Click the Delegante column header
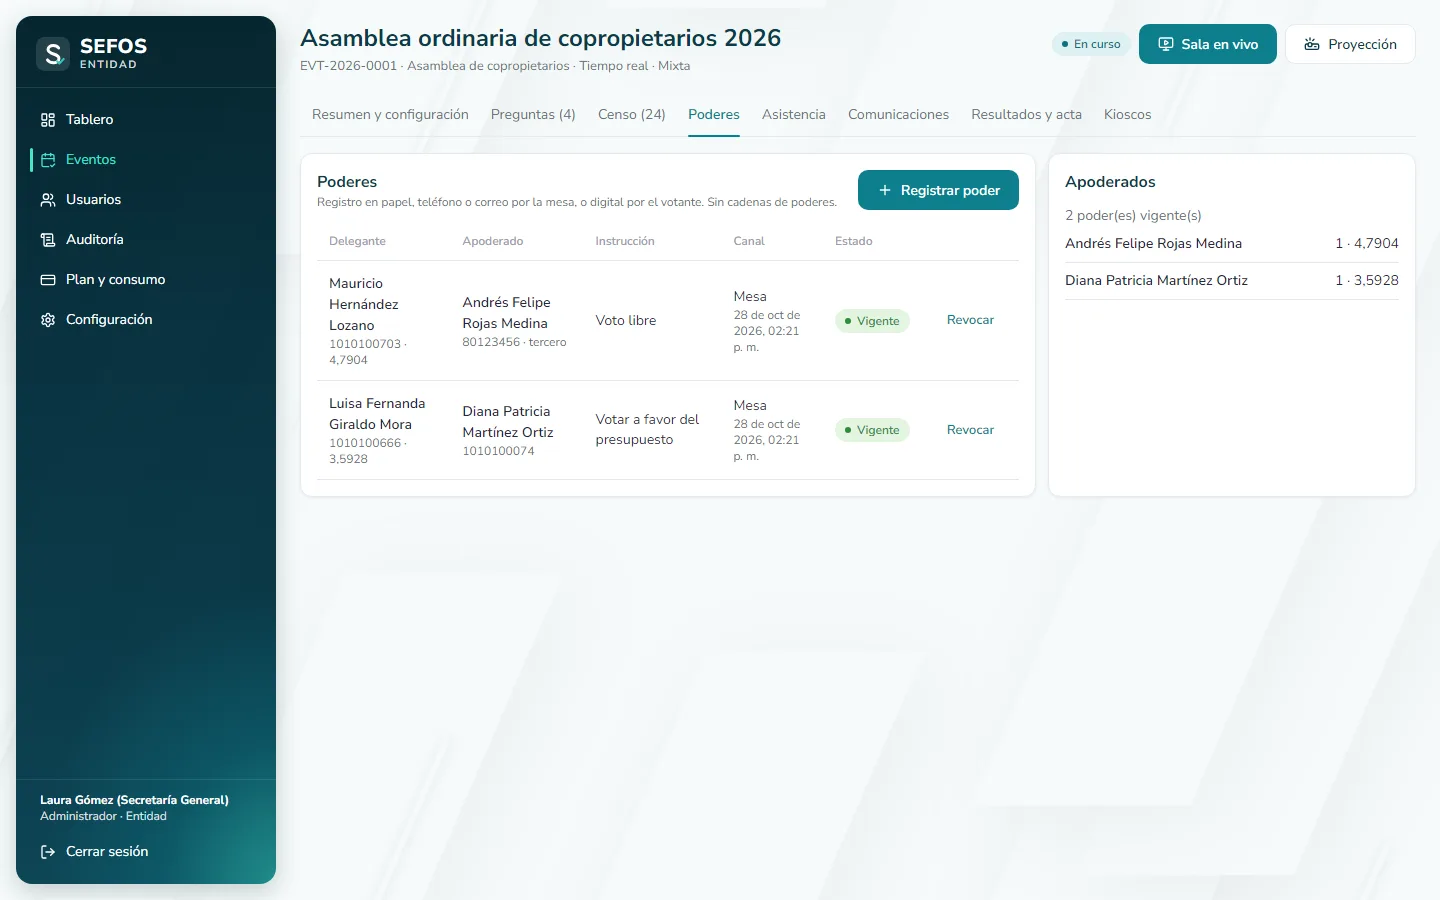Image resolution: width=1440 pixels, height=900 pixels. tap(357, 241)
